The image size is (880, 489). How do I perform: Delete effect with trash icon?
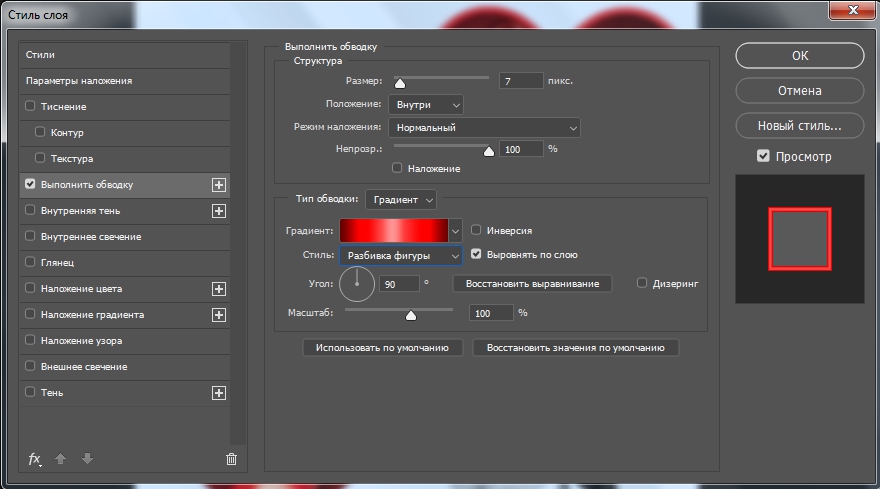231,459
